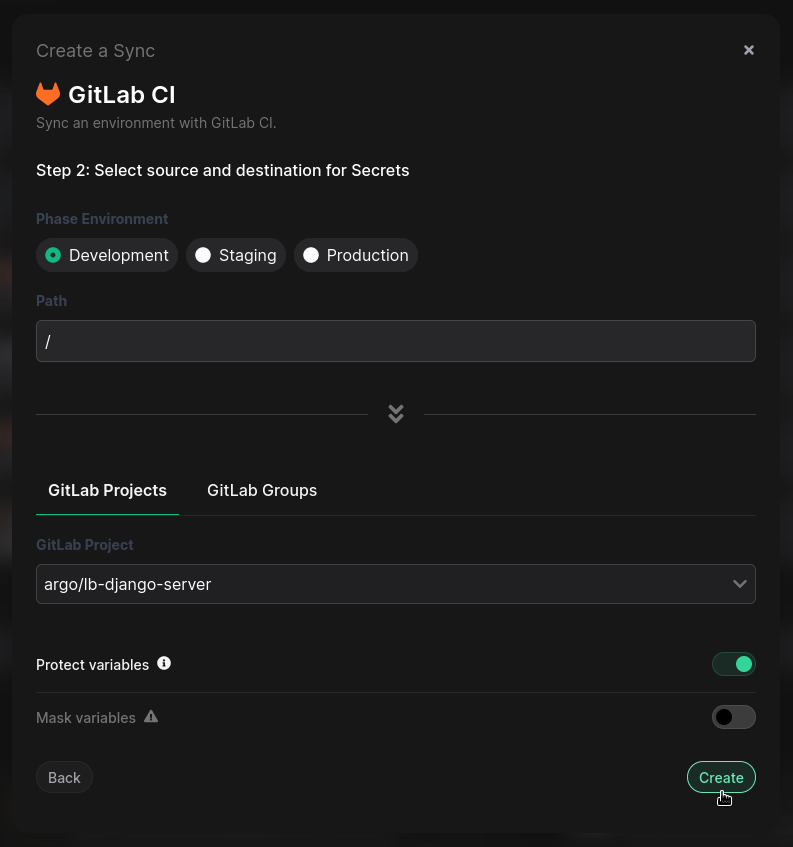Image resolution: width=793 pixels, height=847 pixels.
Task: Click the info icon beside Protect variables
Action: pos(164,663)
